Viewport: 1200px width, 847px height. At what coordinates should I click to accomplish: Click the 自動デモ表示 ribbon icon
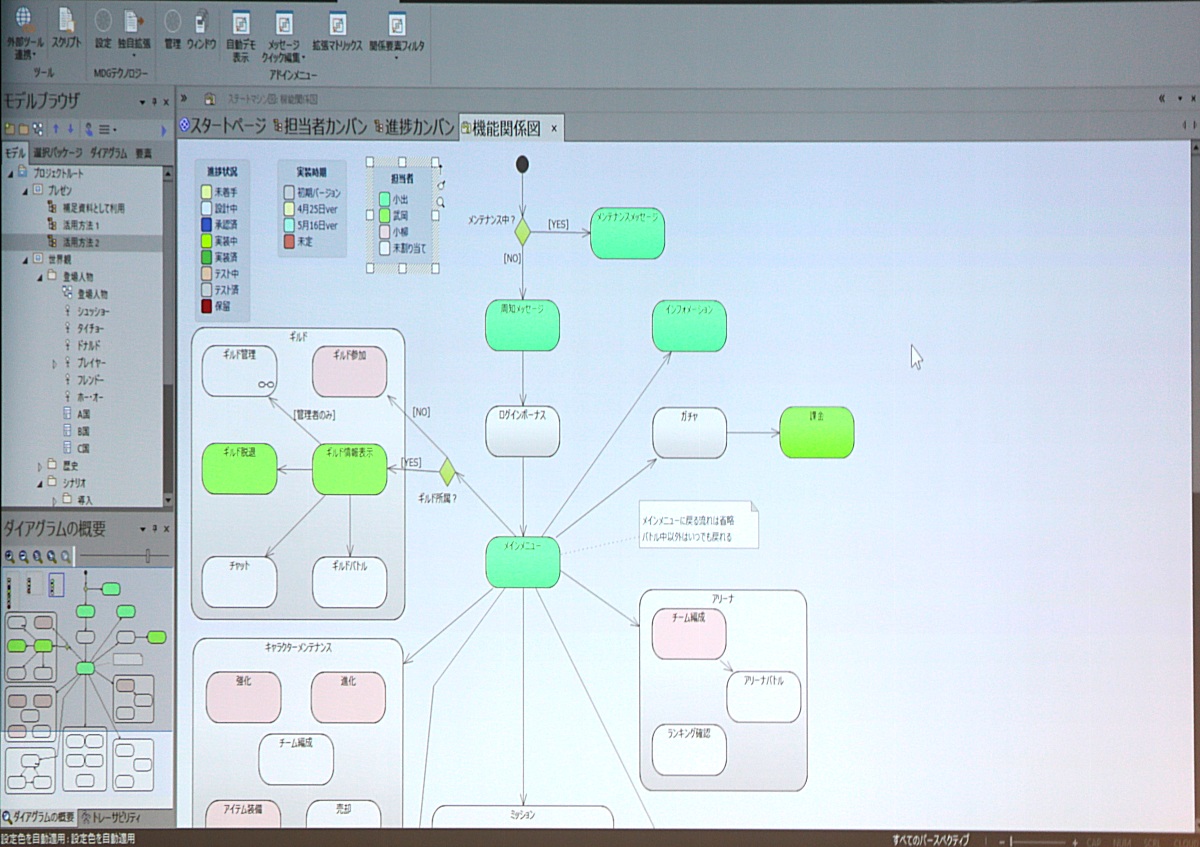click(x=240, y=24)
